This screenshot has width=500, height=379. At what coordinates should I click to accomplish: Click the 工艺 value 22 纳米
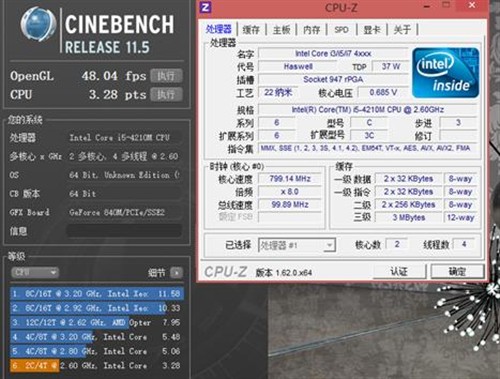[x=278, y=92]
